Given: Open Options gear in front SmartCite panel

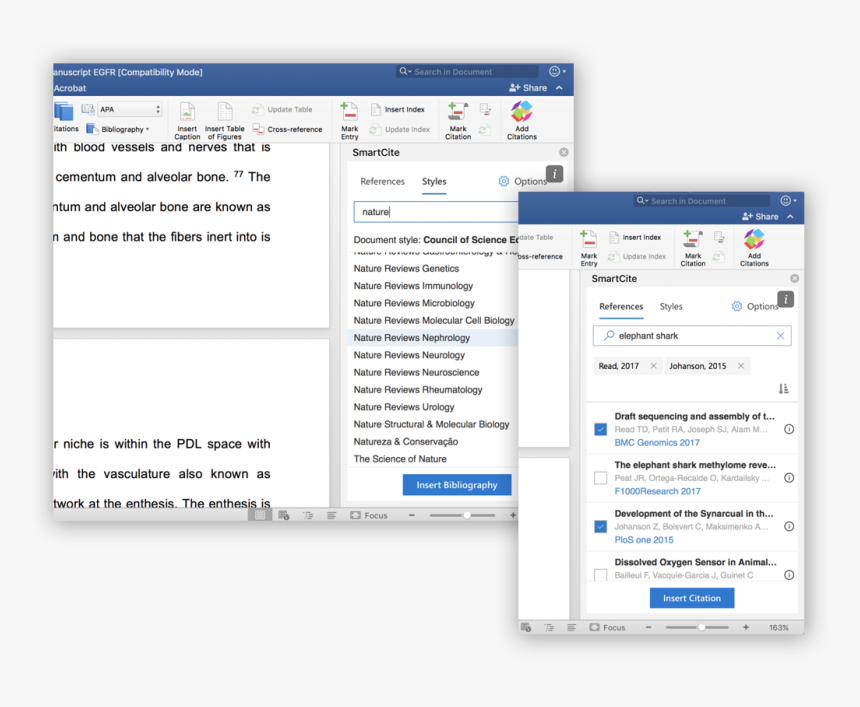Looking at the screenshot, I should click(737, 306).
